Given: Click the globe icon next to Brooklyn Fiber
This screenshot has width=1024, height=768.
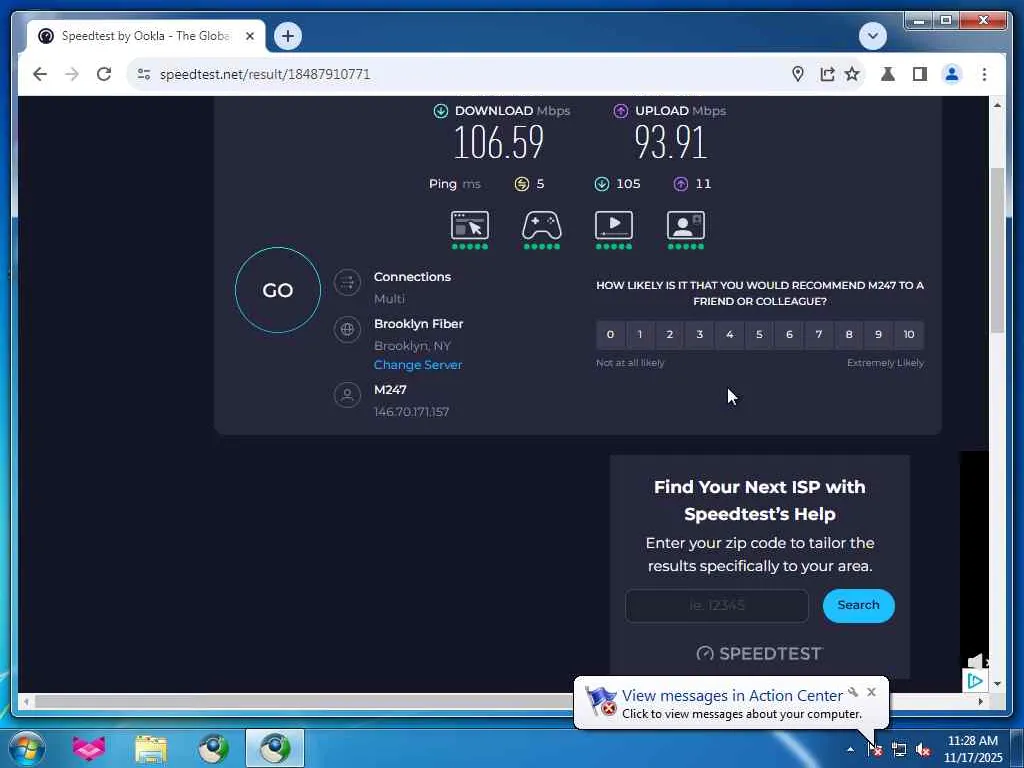Looking at the screenshot, I should pyautogui.click(x=347, y=329).
